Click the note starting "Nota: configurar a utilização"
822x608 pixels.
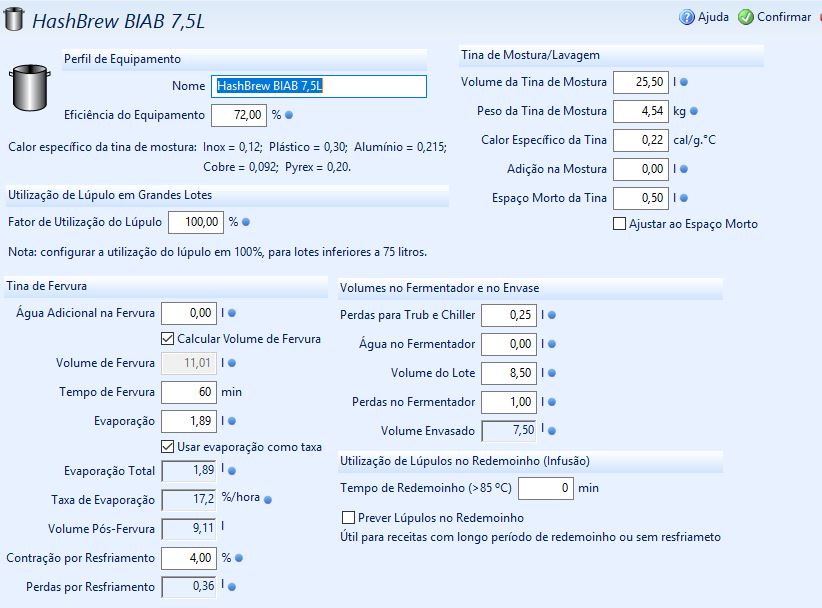click(218, 252)
